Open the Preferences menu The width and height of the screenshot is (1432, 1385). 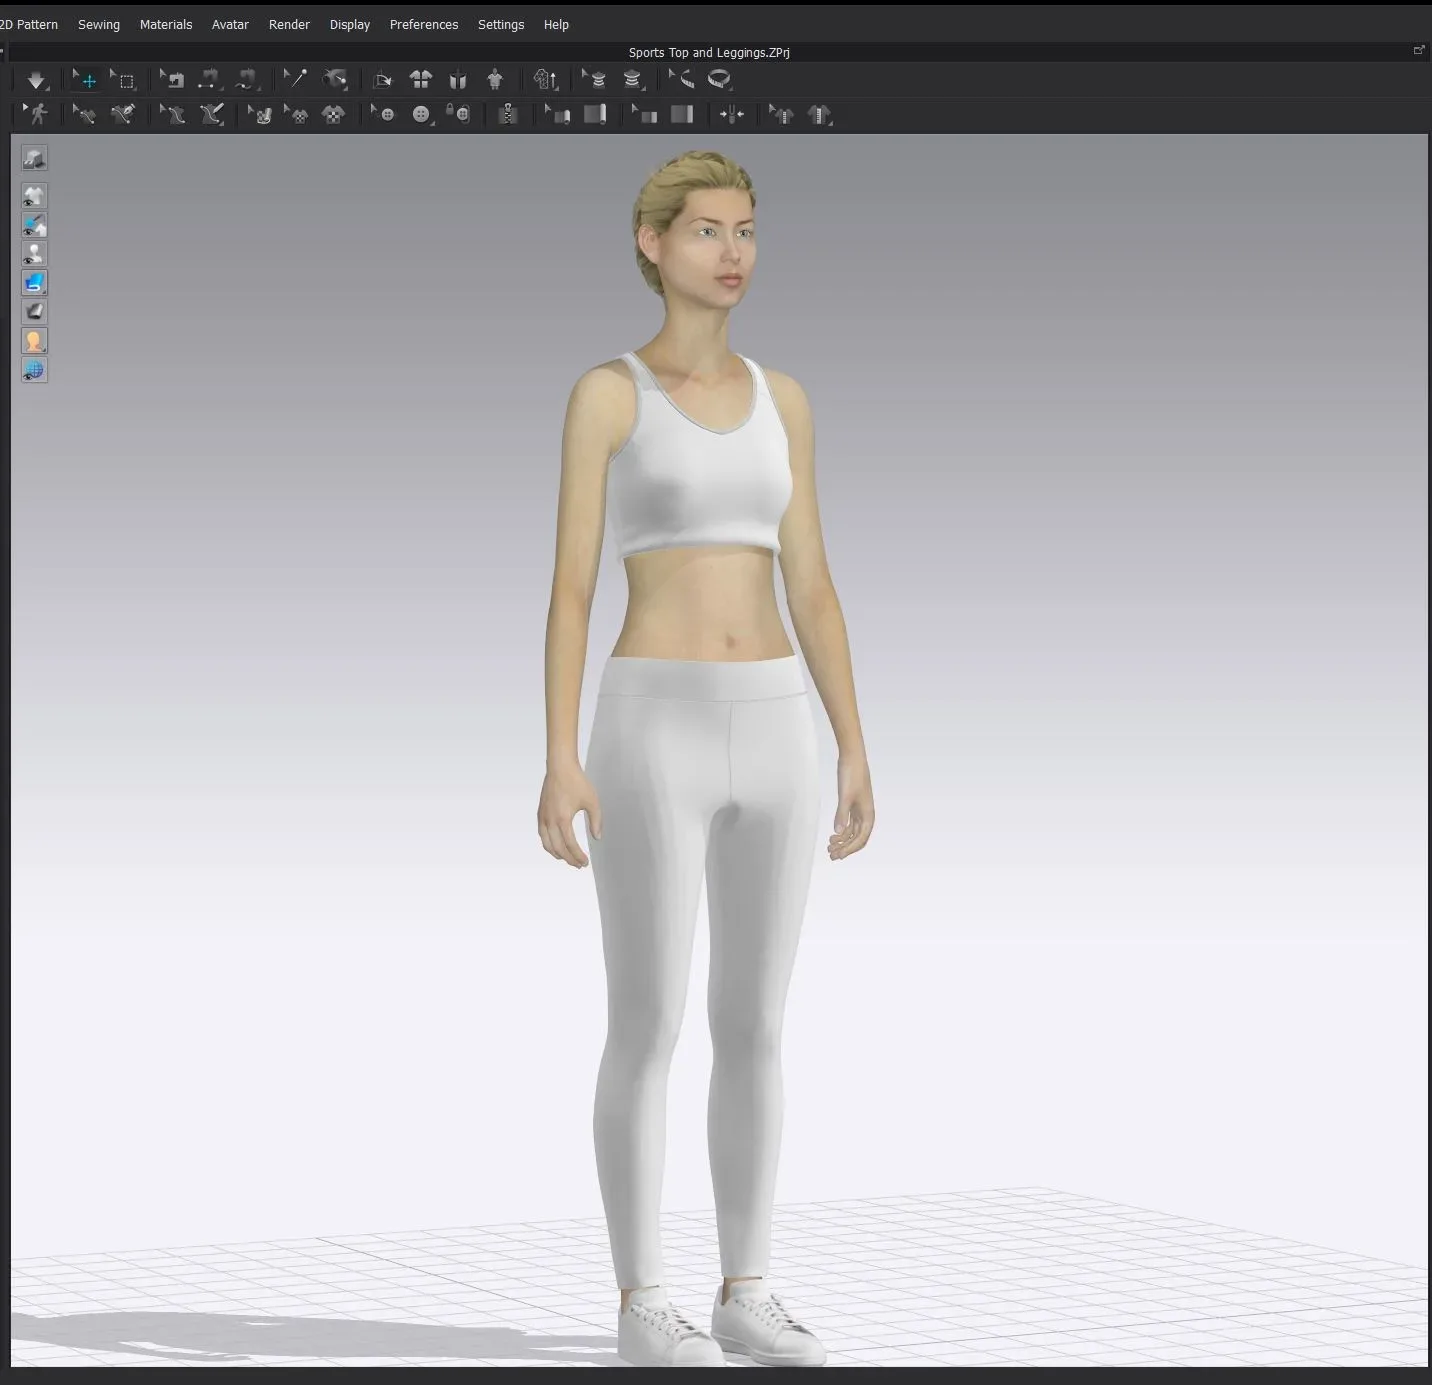424,24
